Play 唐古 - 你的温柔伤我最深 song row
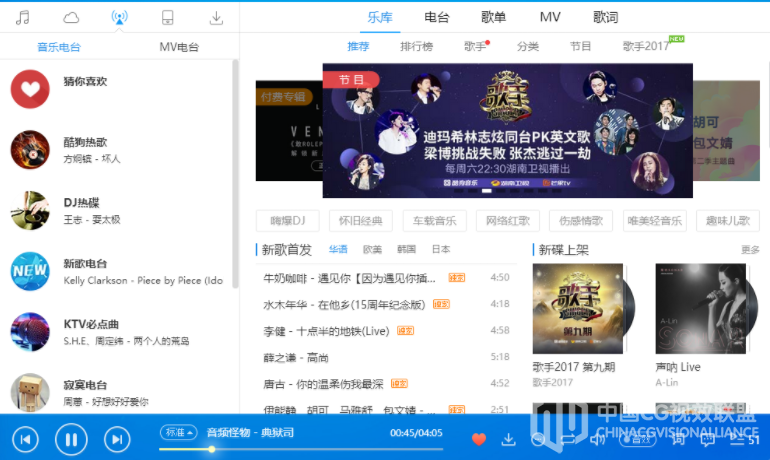This screenshot has height=460, width=770. [386, 384]
